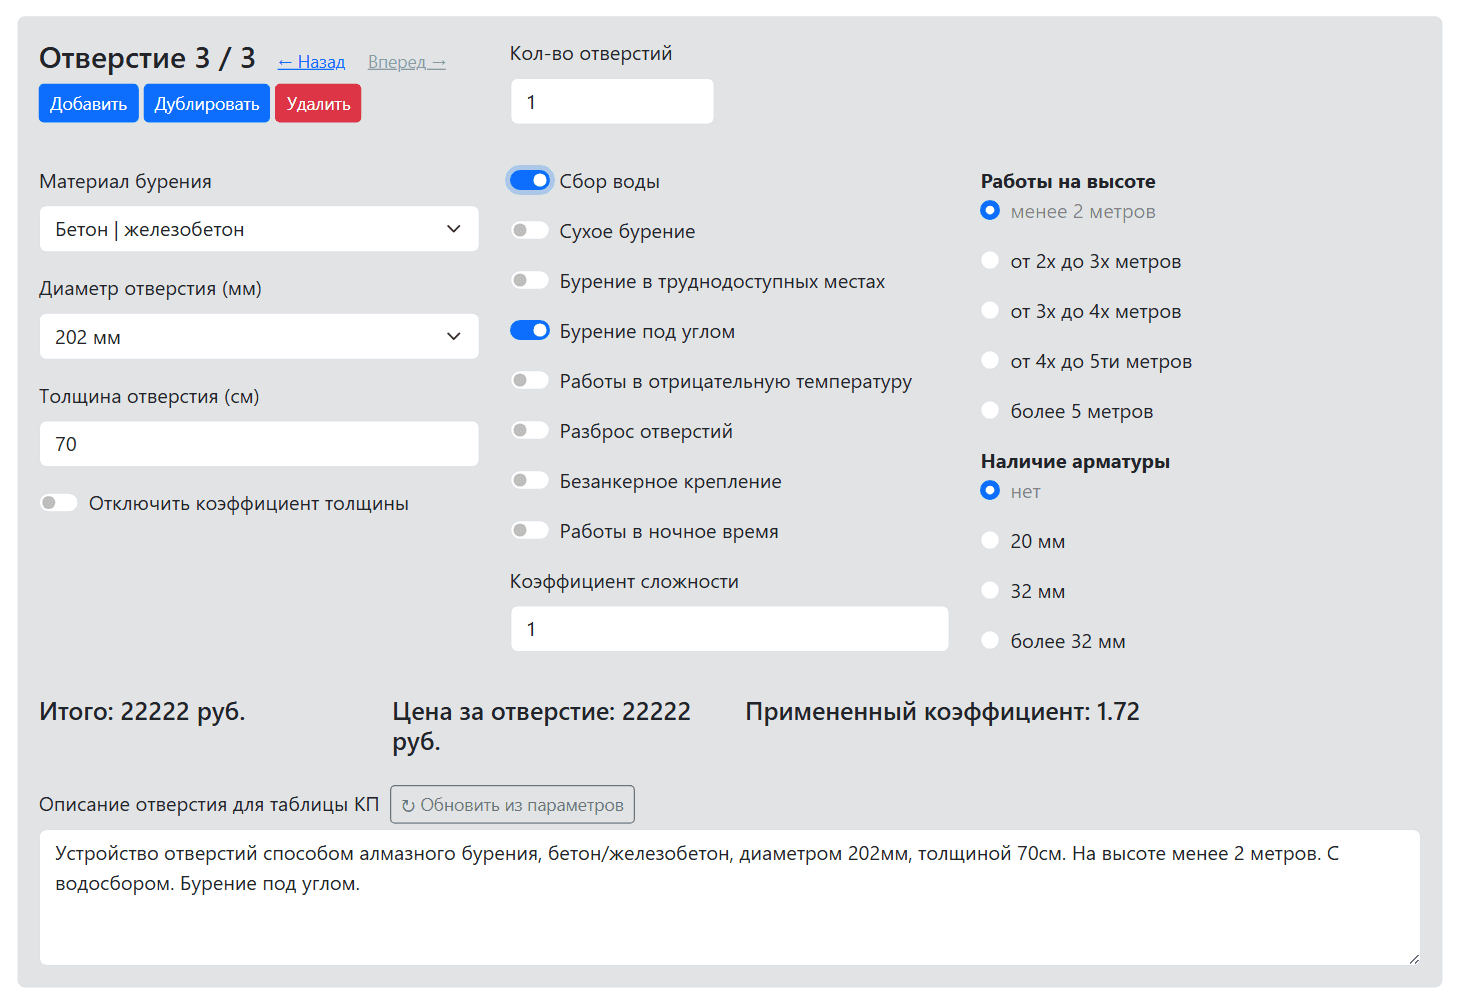The image size is (1460, 990).
Task: Open the Диаметр отверстия dropdown
Action: pos(259,337)
